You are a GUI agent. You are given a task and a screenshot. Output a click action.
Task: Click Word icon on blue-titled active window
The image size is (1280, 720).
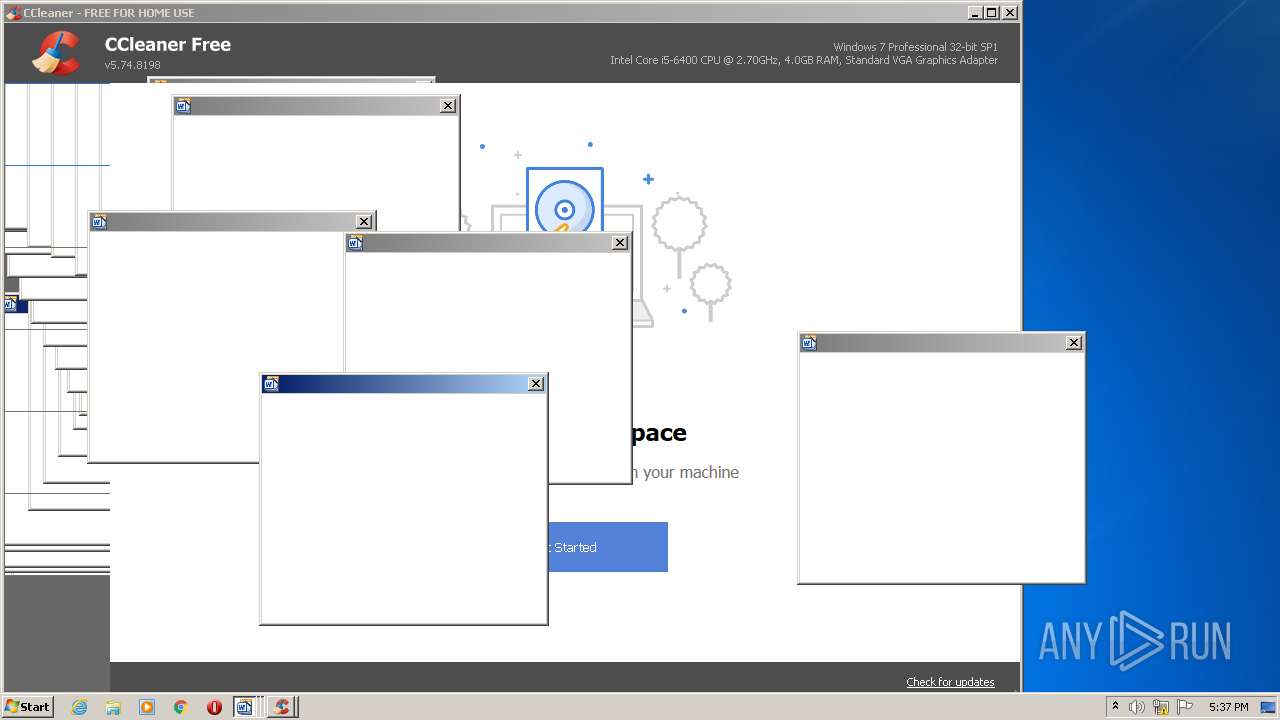[x=271, y=384]
